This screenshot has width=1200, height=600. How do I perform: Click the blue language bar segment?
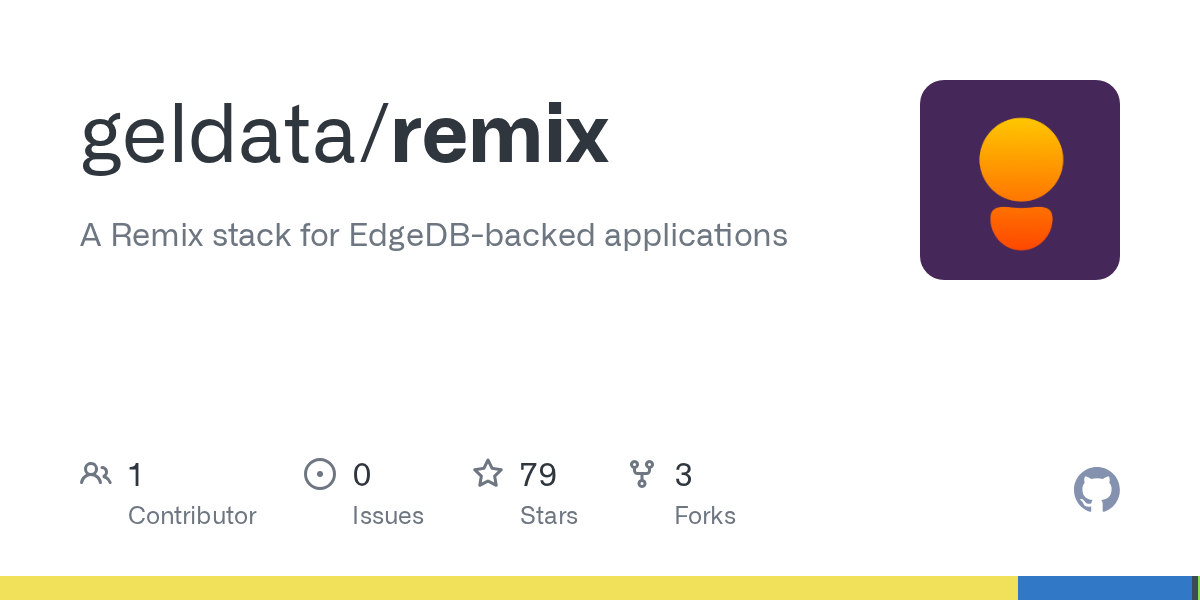tap(1105, 588)
